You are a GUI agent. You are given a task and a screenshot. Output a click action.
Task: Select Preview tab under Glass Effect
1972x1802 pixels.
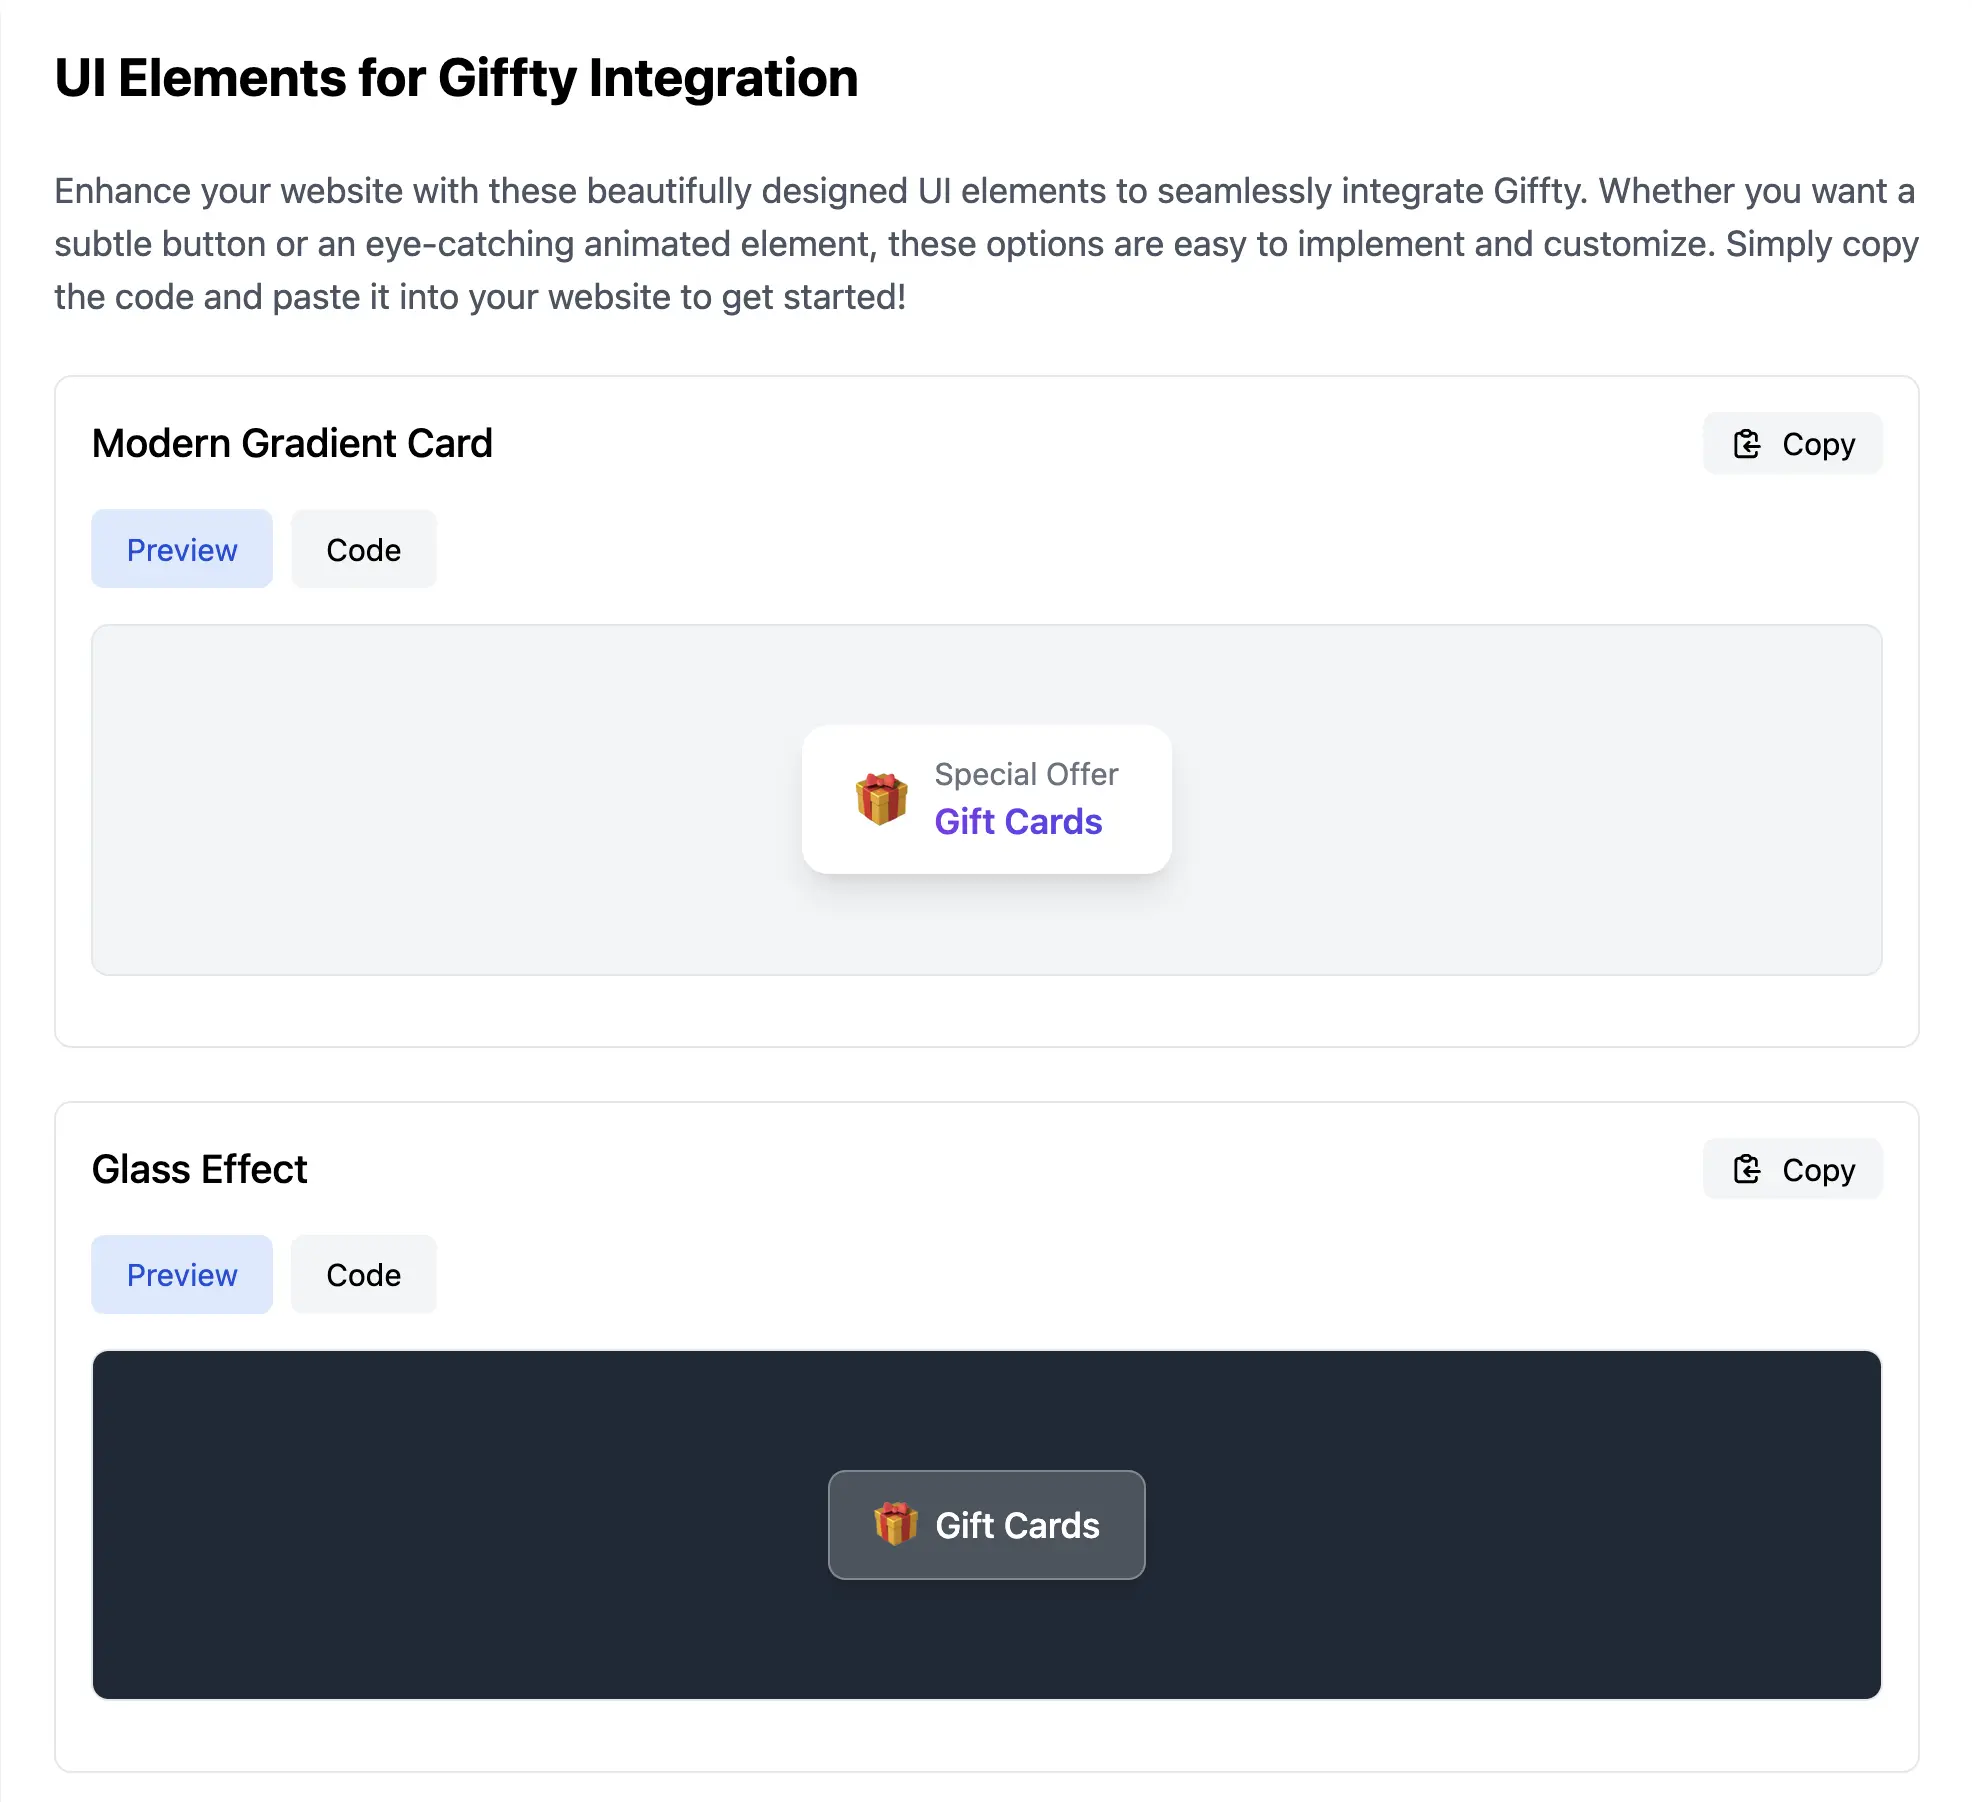(x=182, y=1274)
